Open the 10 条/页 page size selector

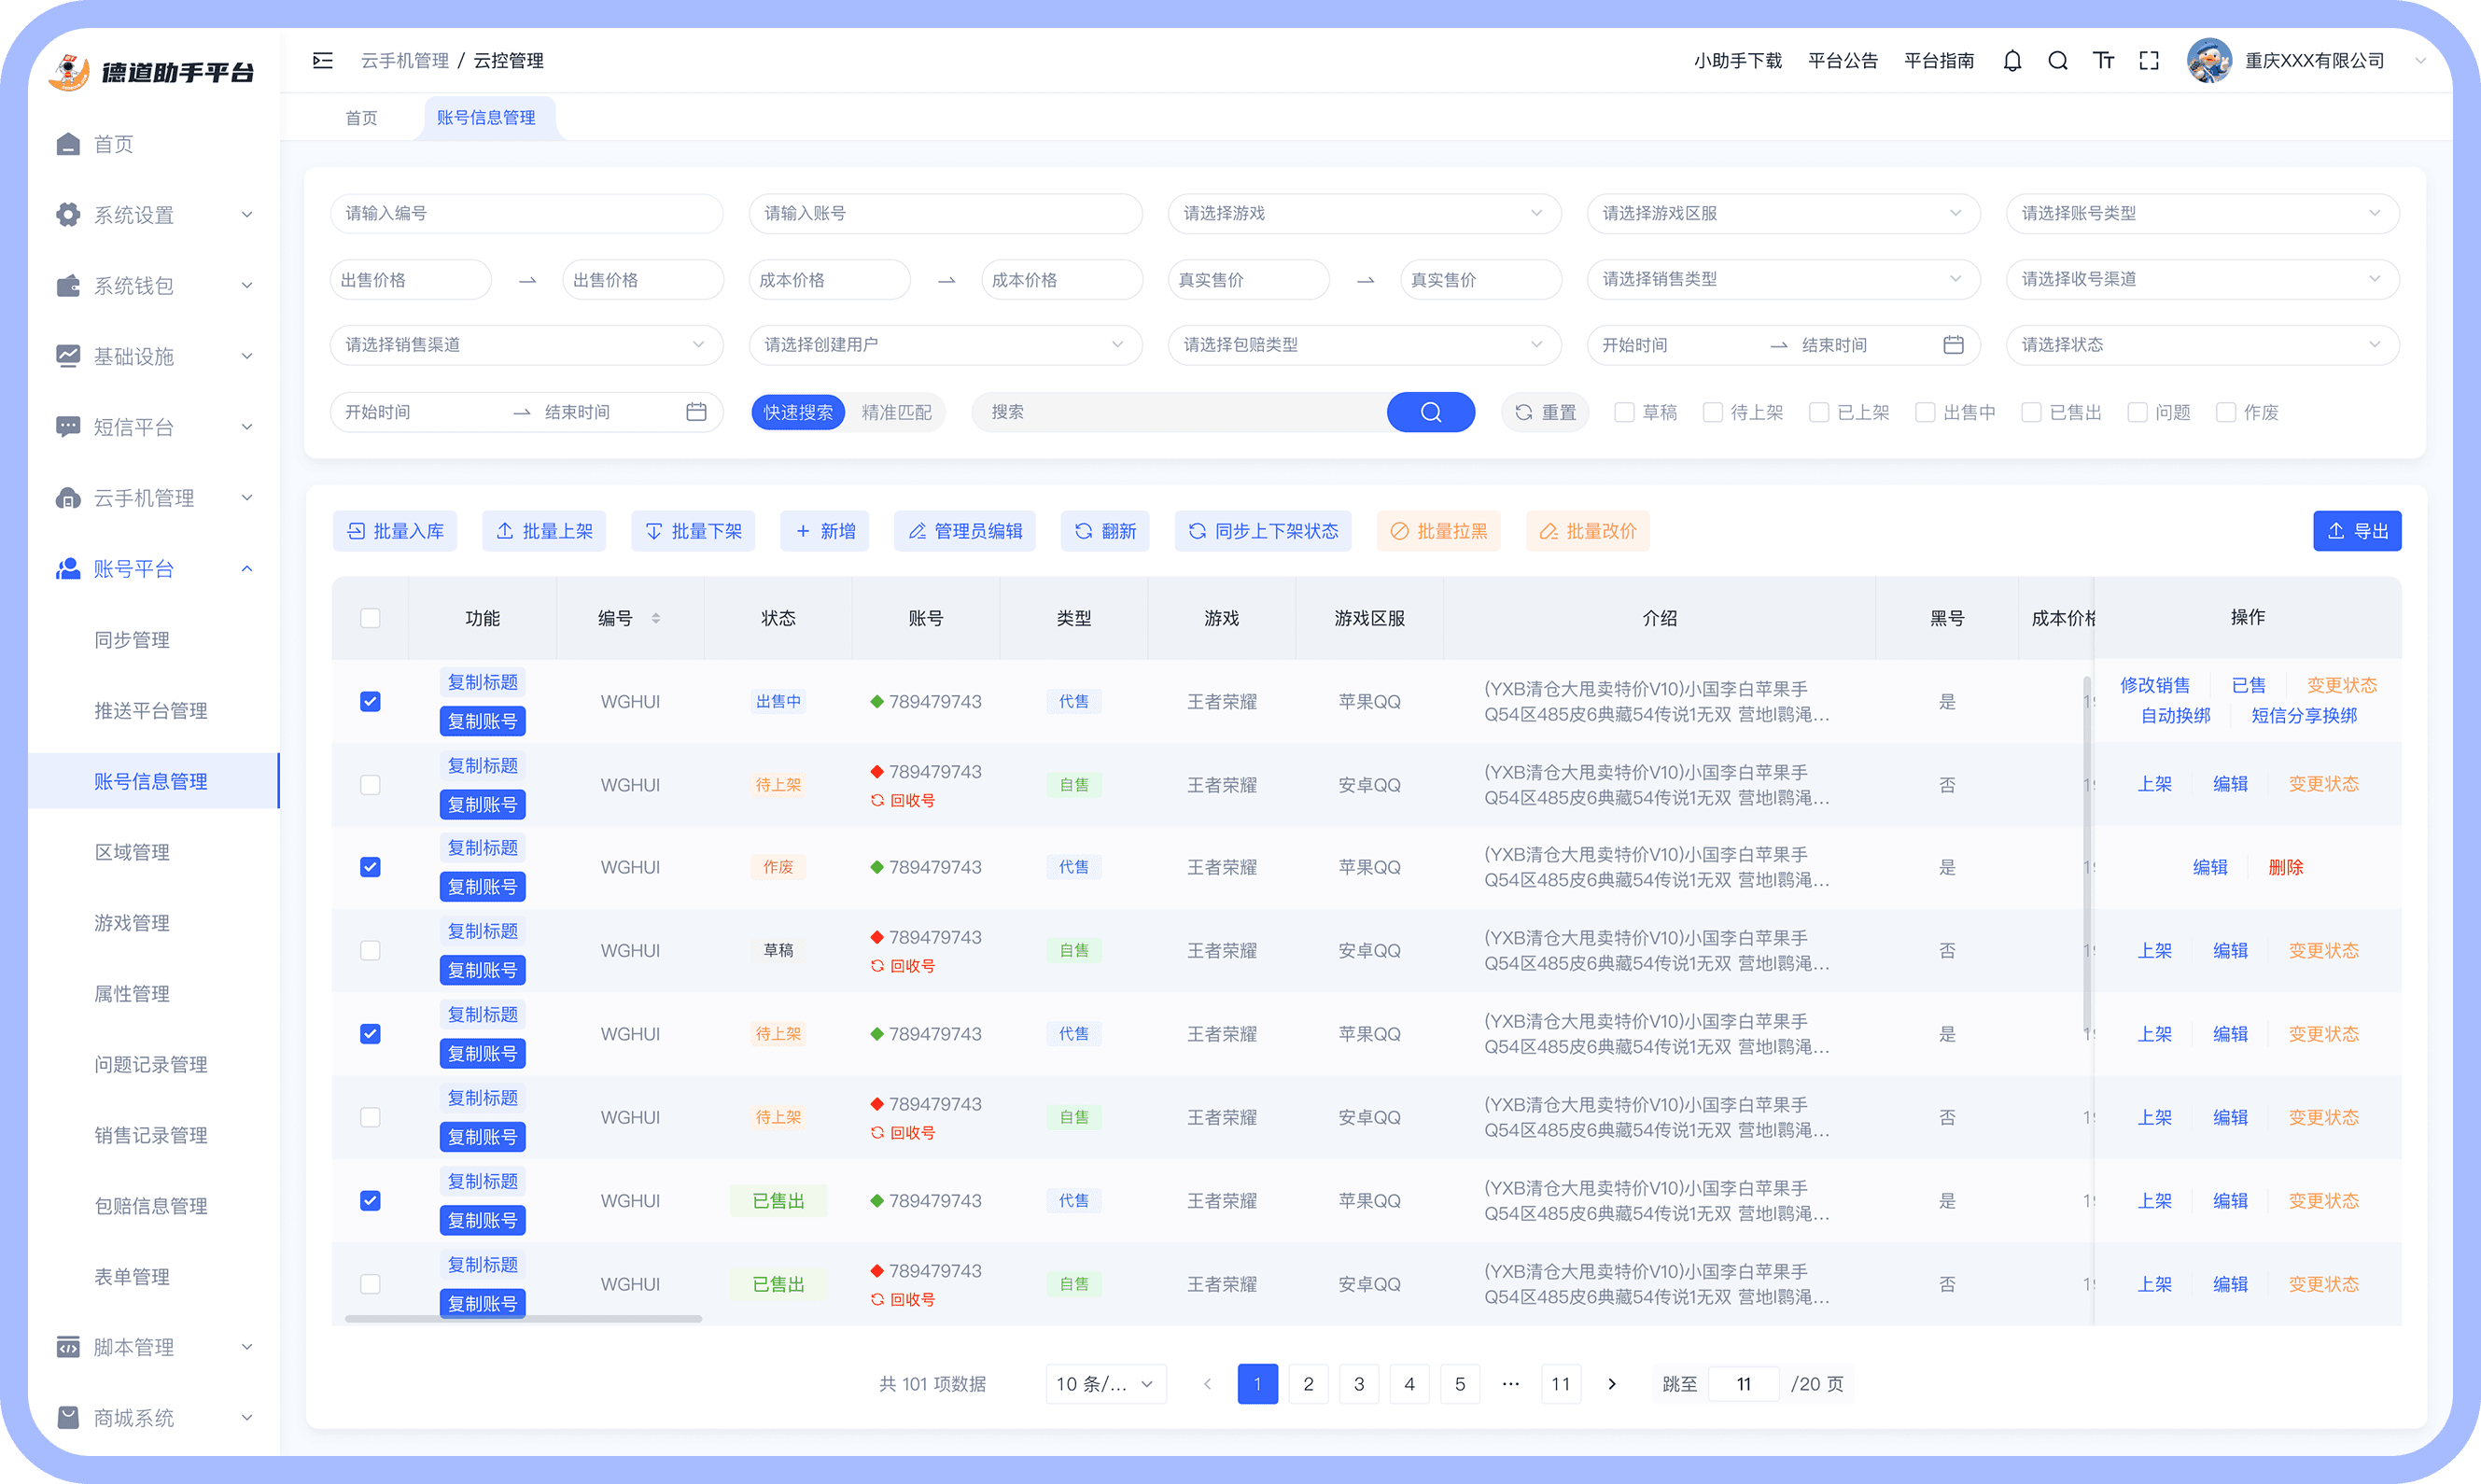[1105, 1384]
